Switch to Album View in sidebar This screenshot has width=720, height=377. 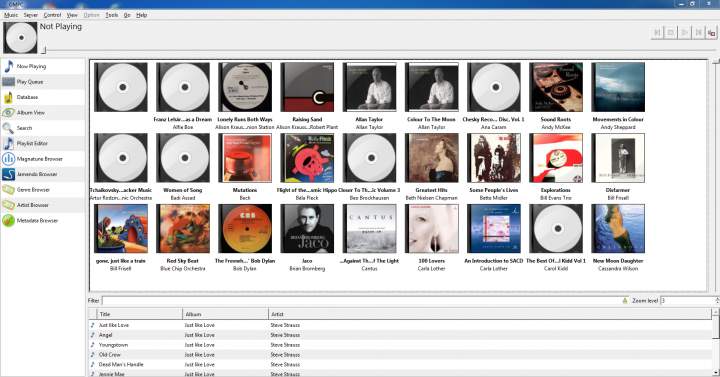[x=42, y=113]
